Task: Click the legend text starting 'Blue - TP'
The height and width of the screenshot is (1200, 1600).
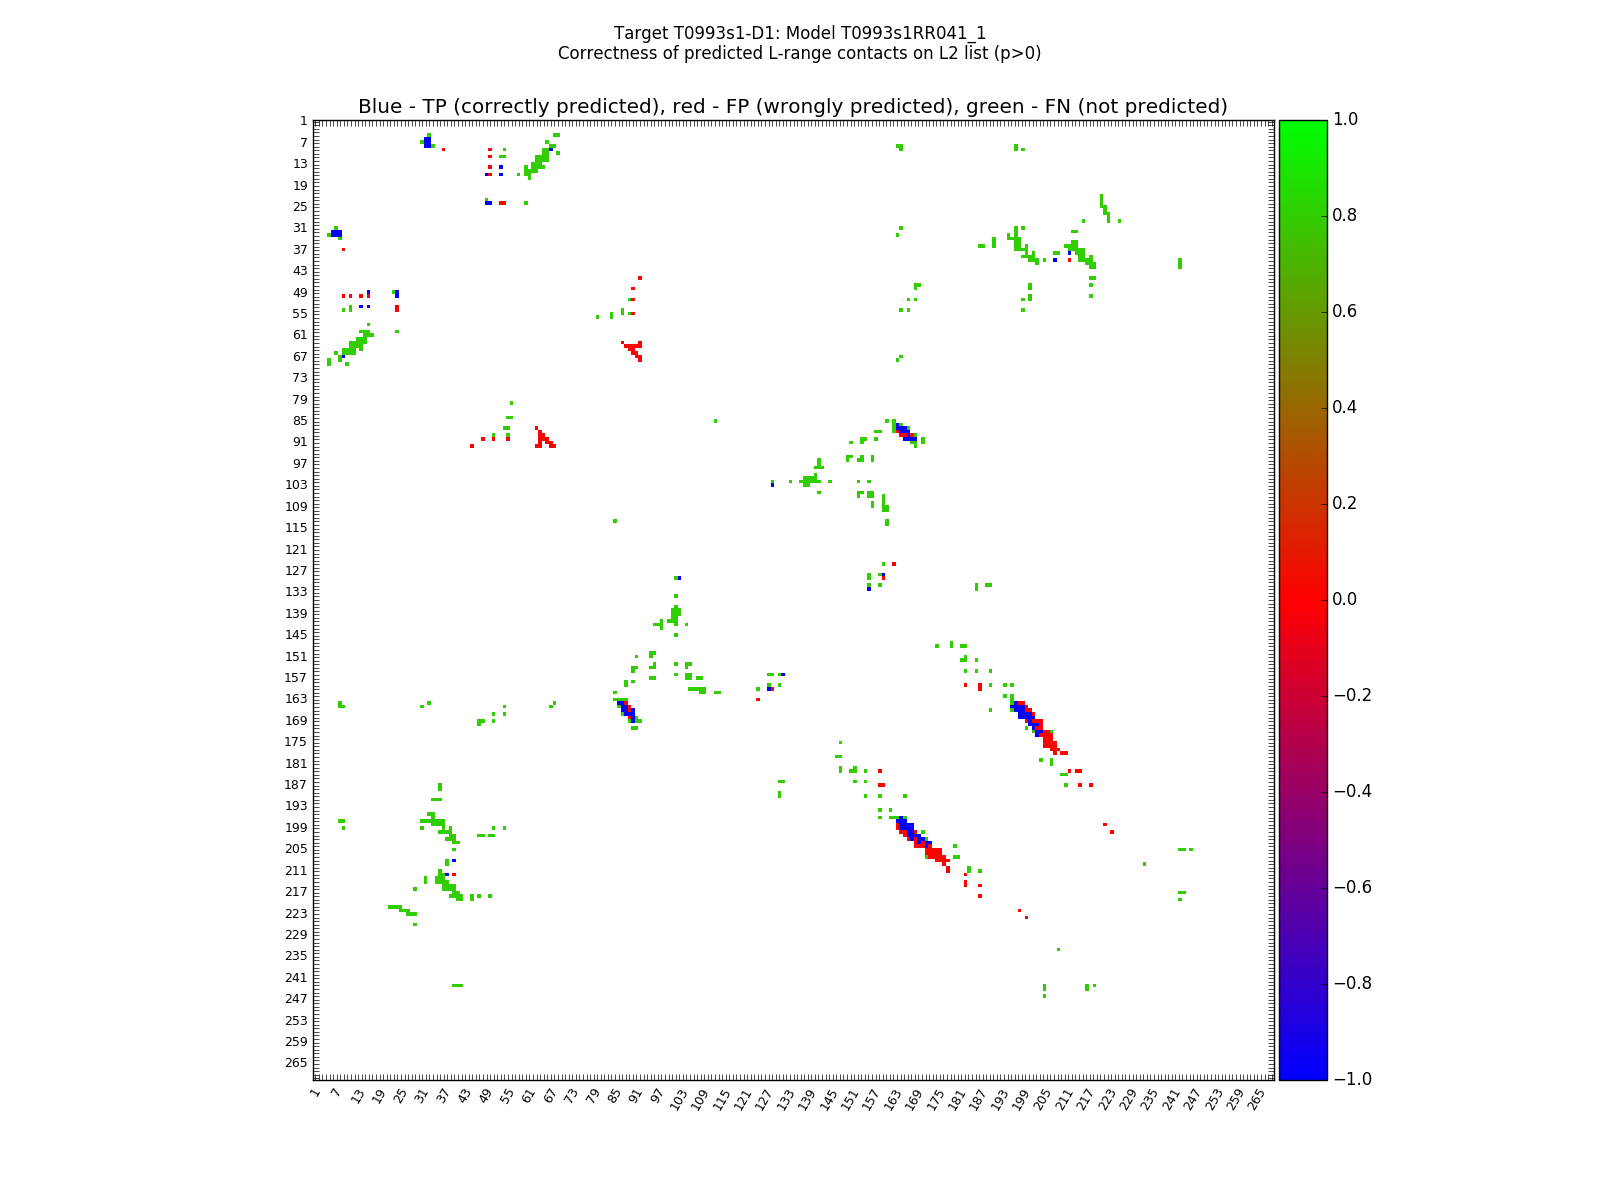Action: [792, 107]
